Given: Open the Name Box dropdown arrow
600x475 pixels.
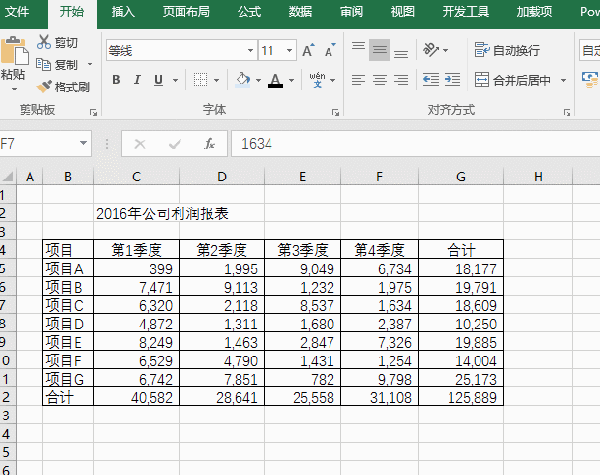Looking at the screenshot, I should [x=83, y=143].
